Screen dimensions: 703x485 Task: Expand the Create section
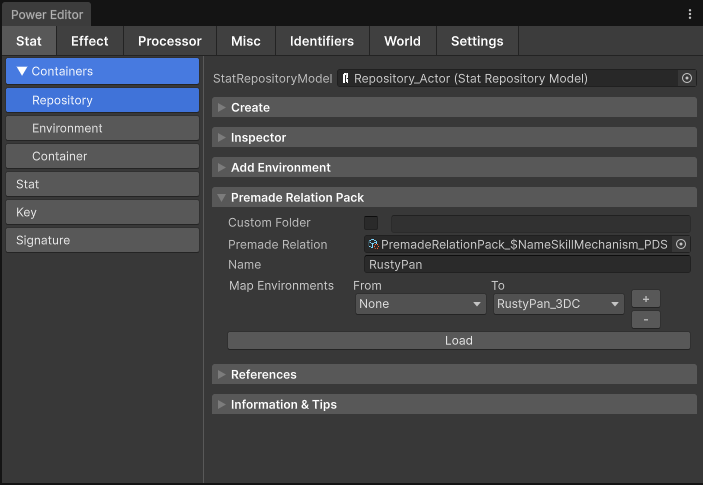point(454,108)
